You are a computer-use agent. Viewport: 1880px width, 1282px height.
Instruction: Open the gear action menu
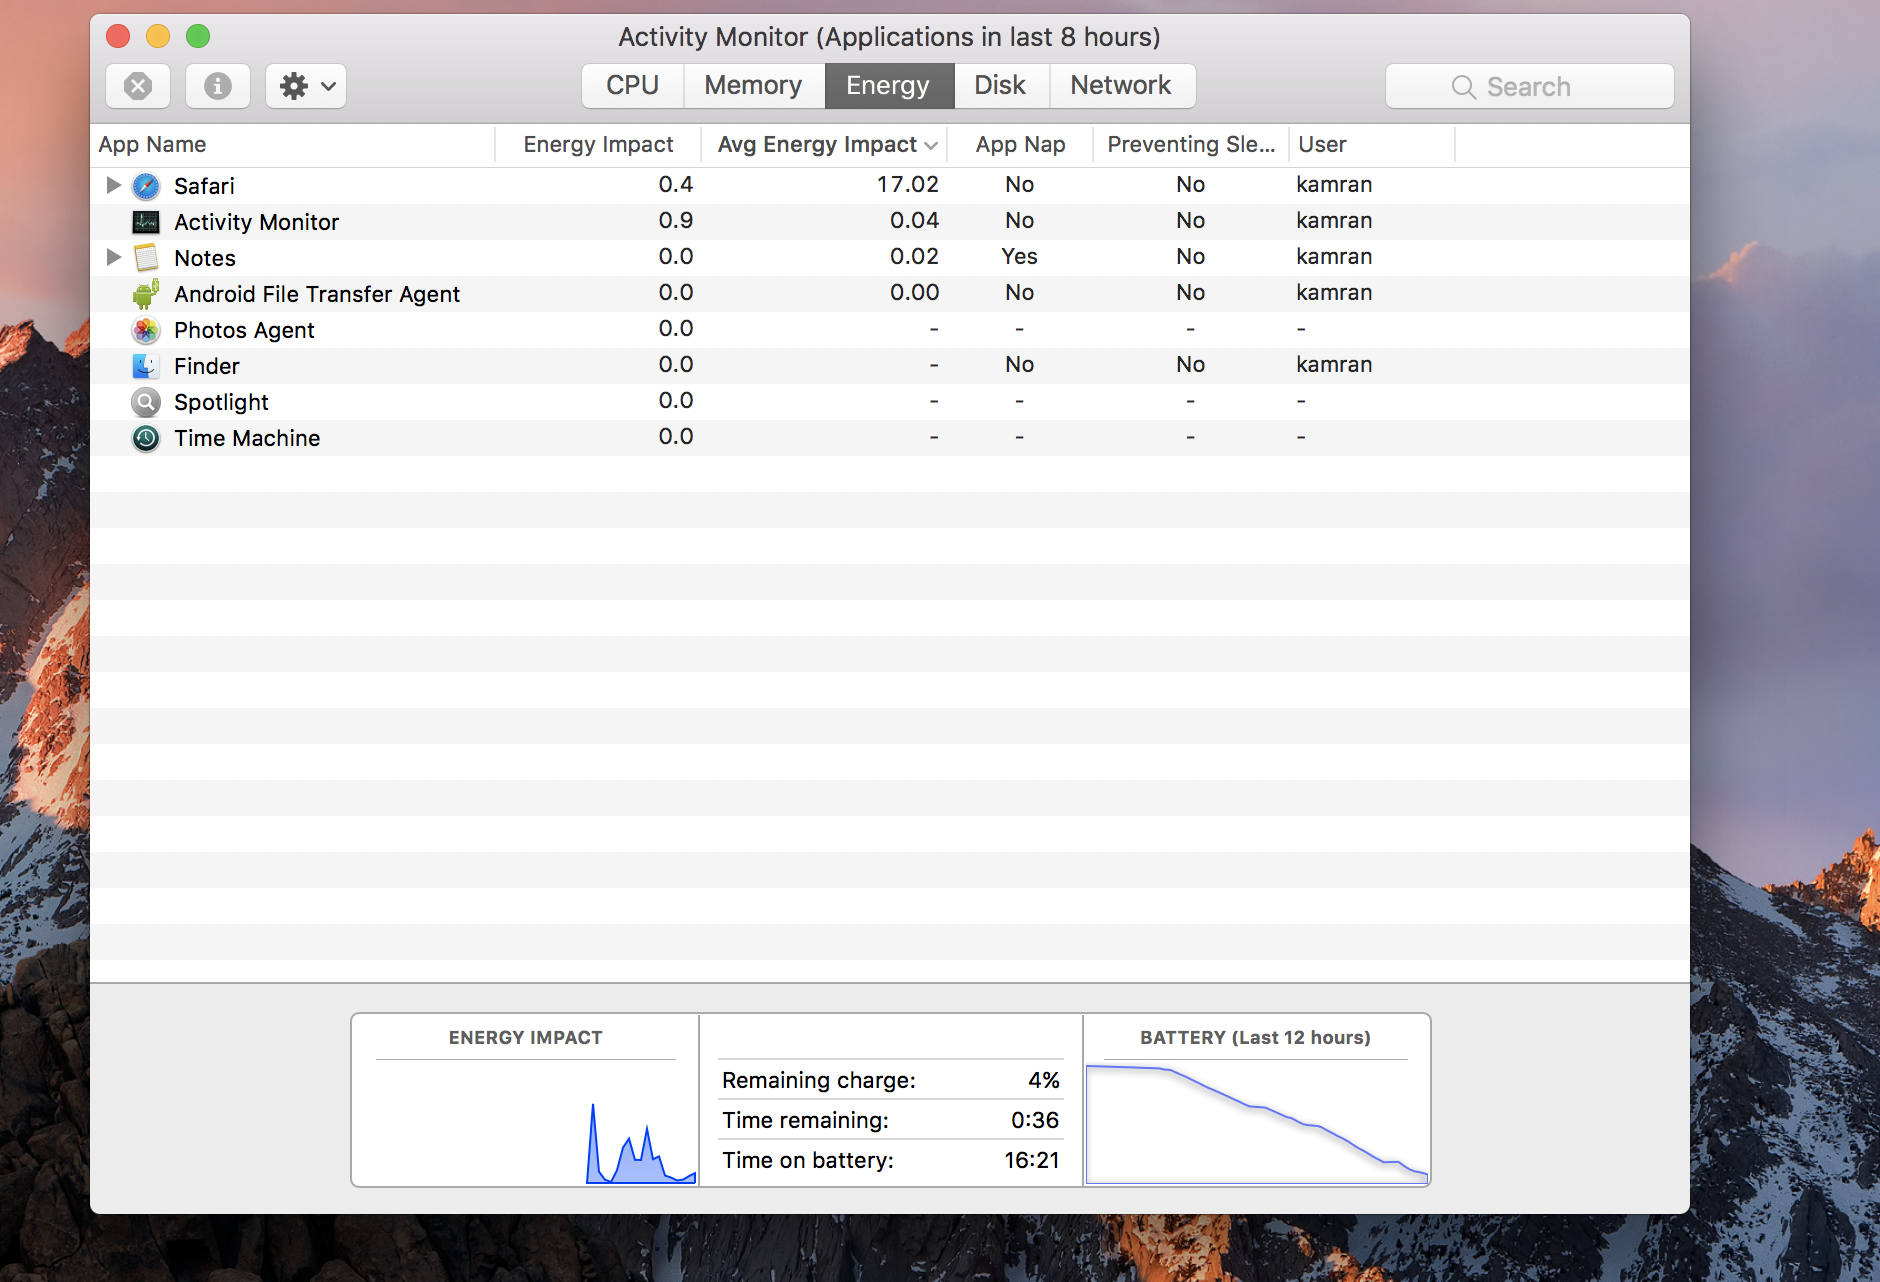coord(306,86)
